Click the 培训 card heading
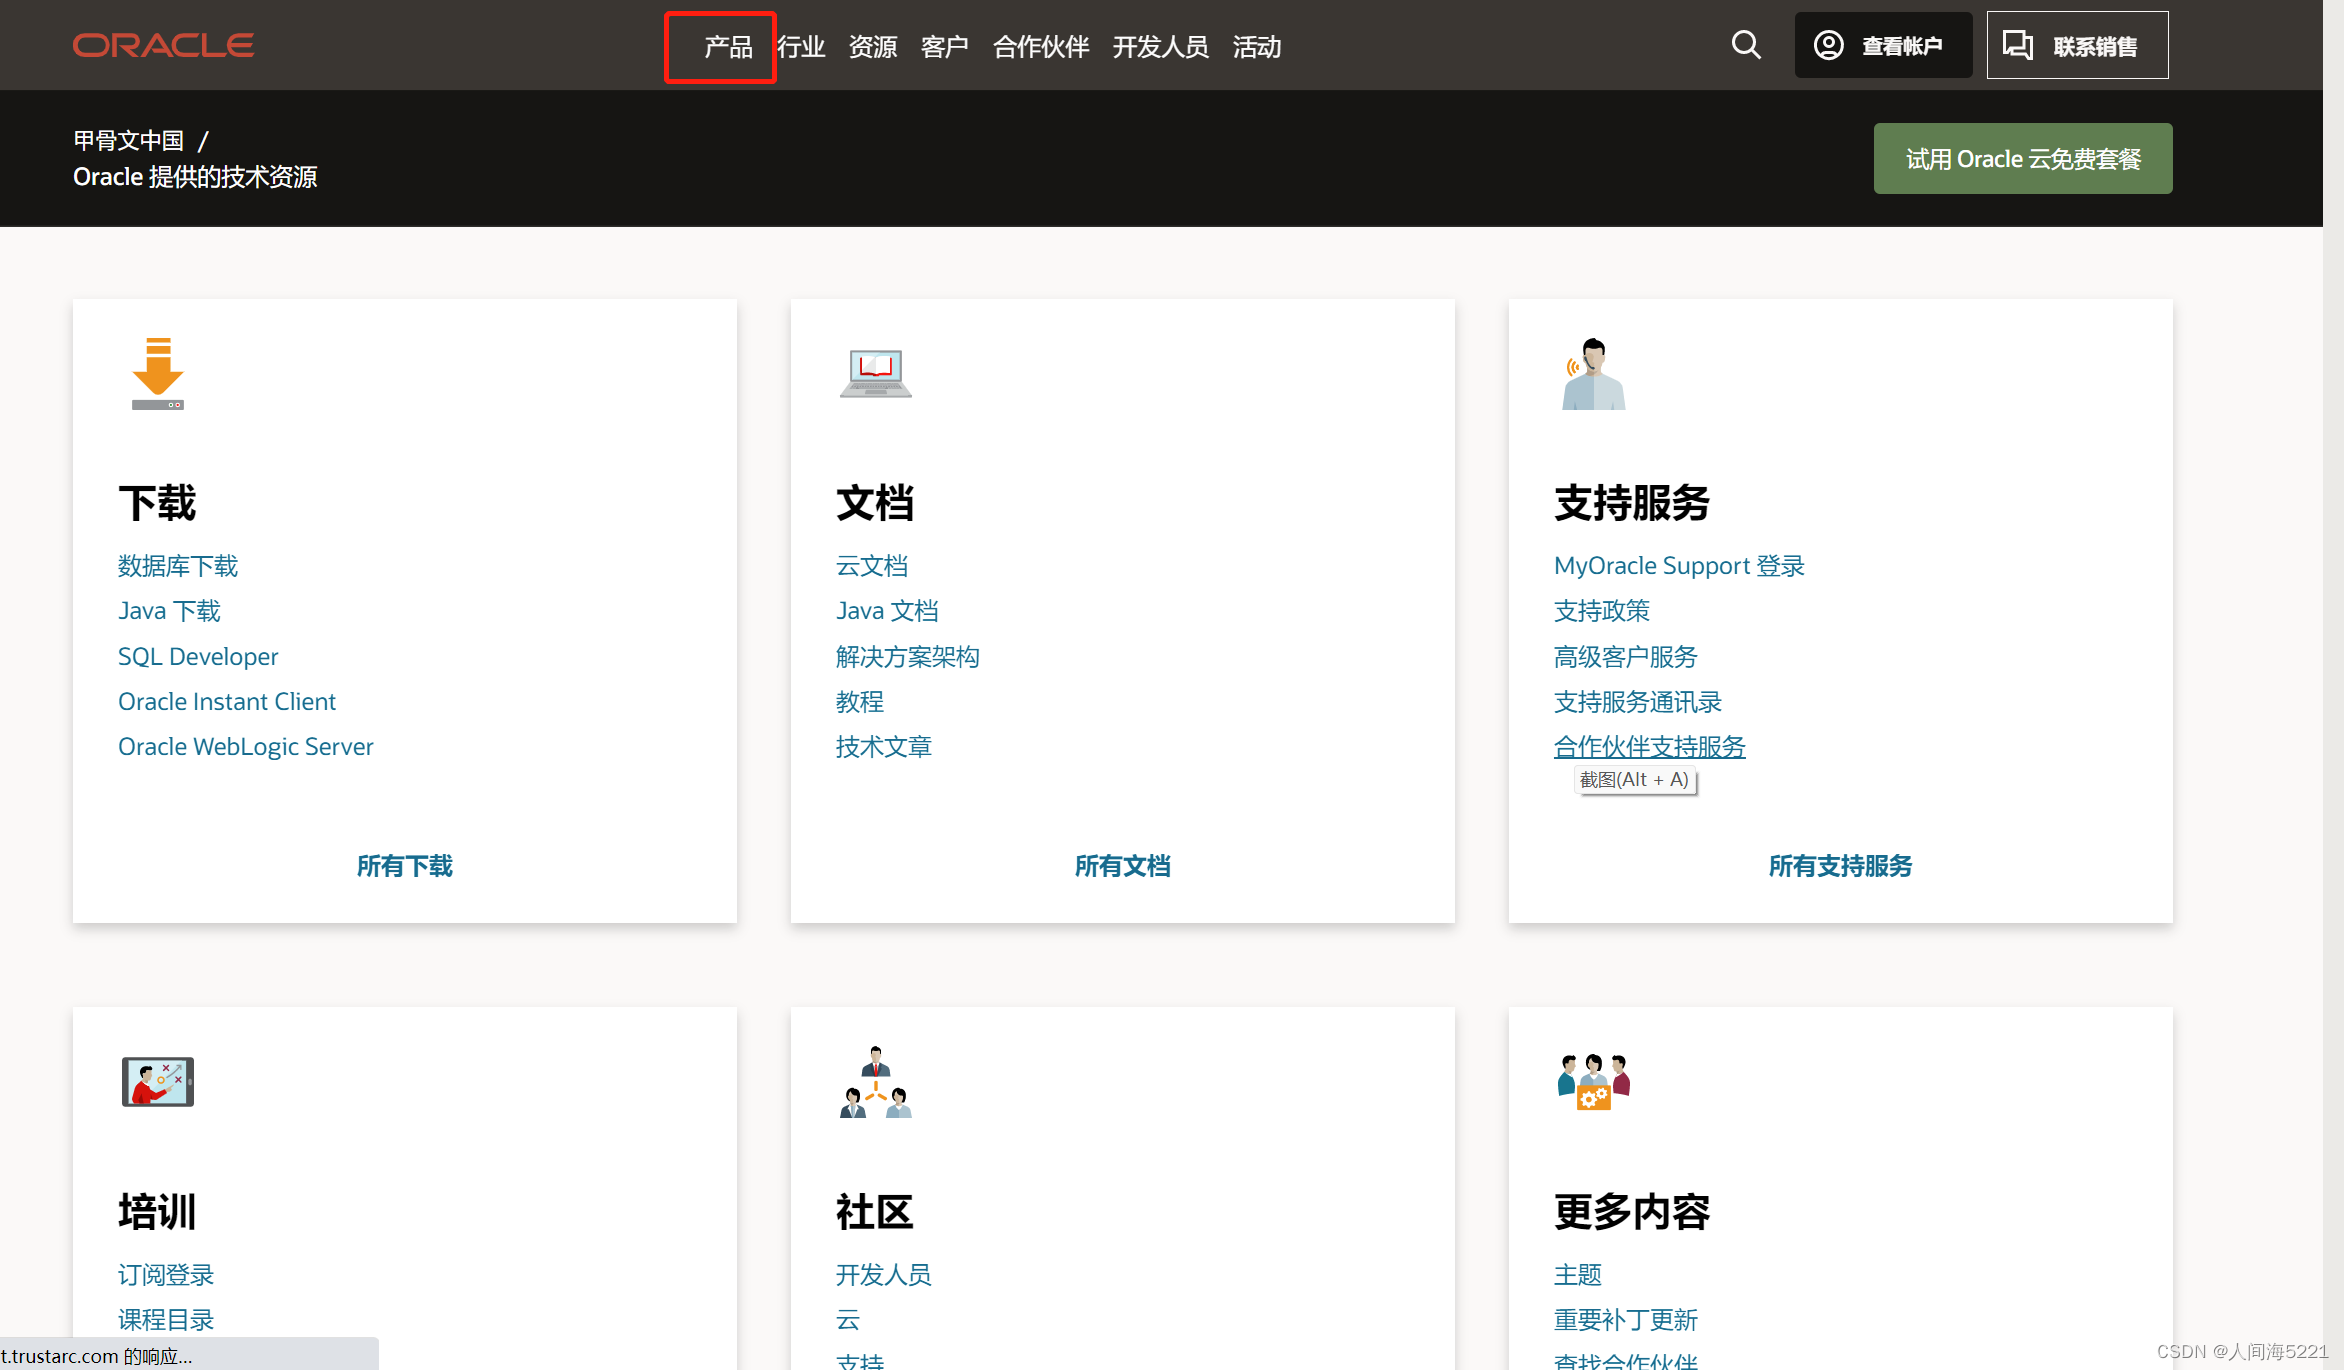2344x1370 pixels. (x=158, y=1212)
